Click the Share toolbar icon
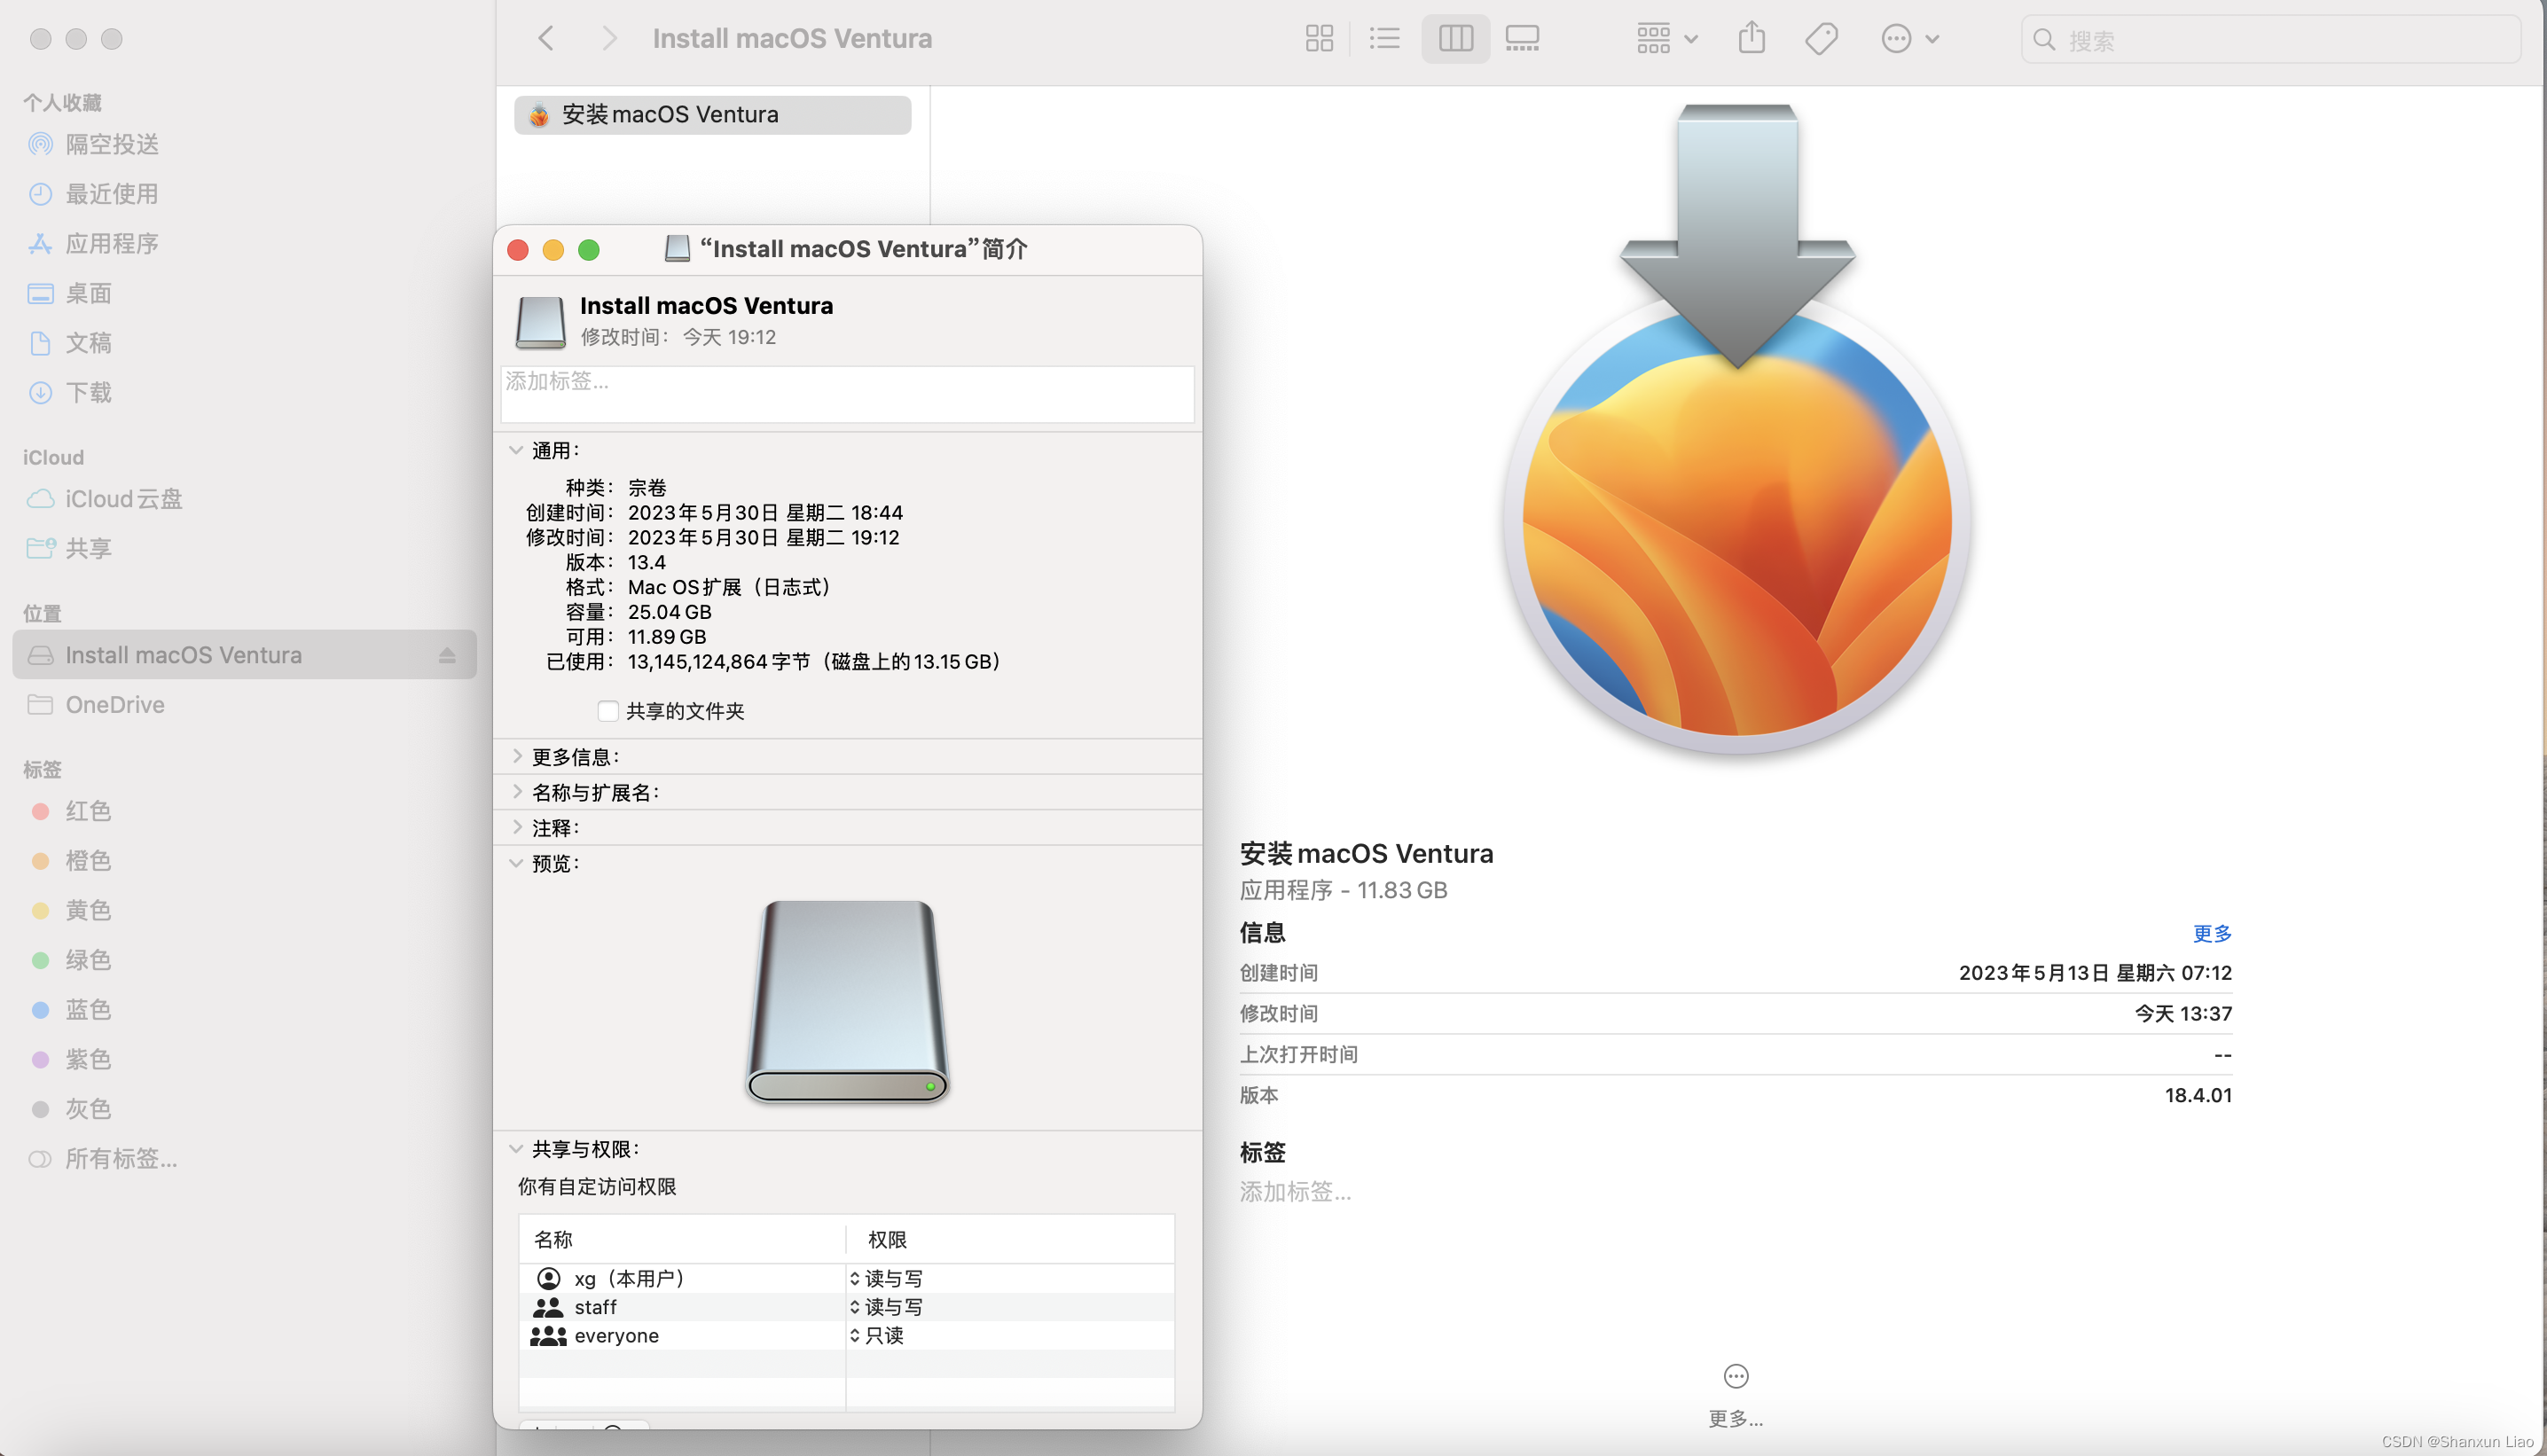This screenshot has height=1456, width=2547. (x=1751, y=39)
